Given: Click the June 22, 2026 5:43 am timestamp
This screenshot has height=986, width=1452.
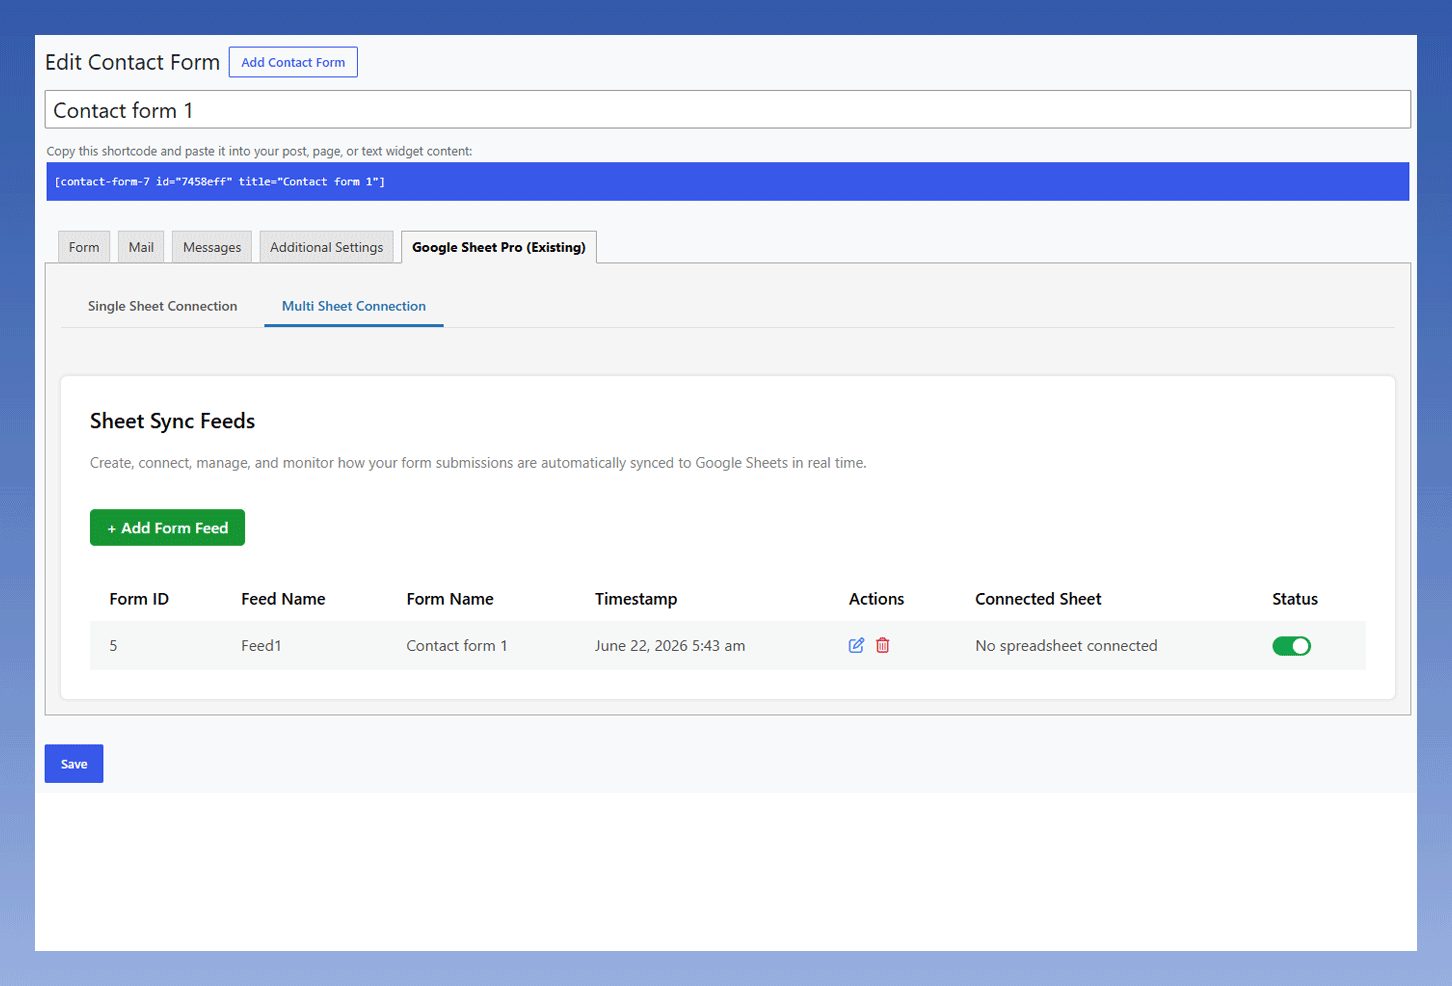Looking at the screenshot, I should [x=670, y=646].
